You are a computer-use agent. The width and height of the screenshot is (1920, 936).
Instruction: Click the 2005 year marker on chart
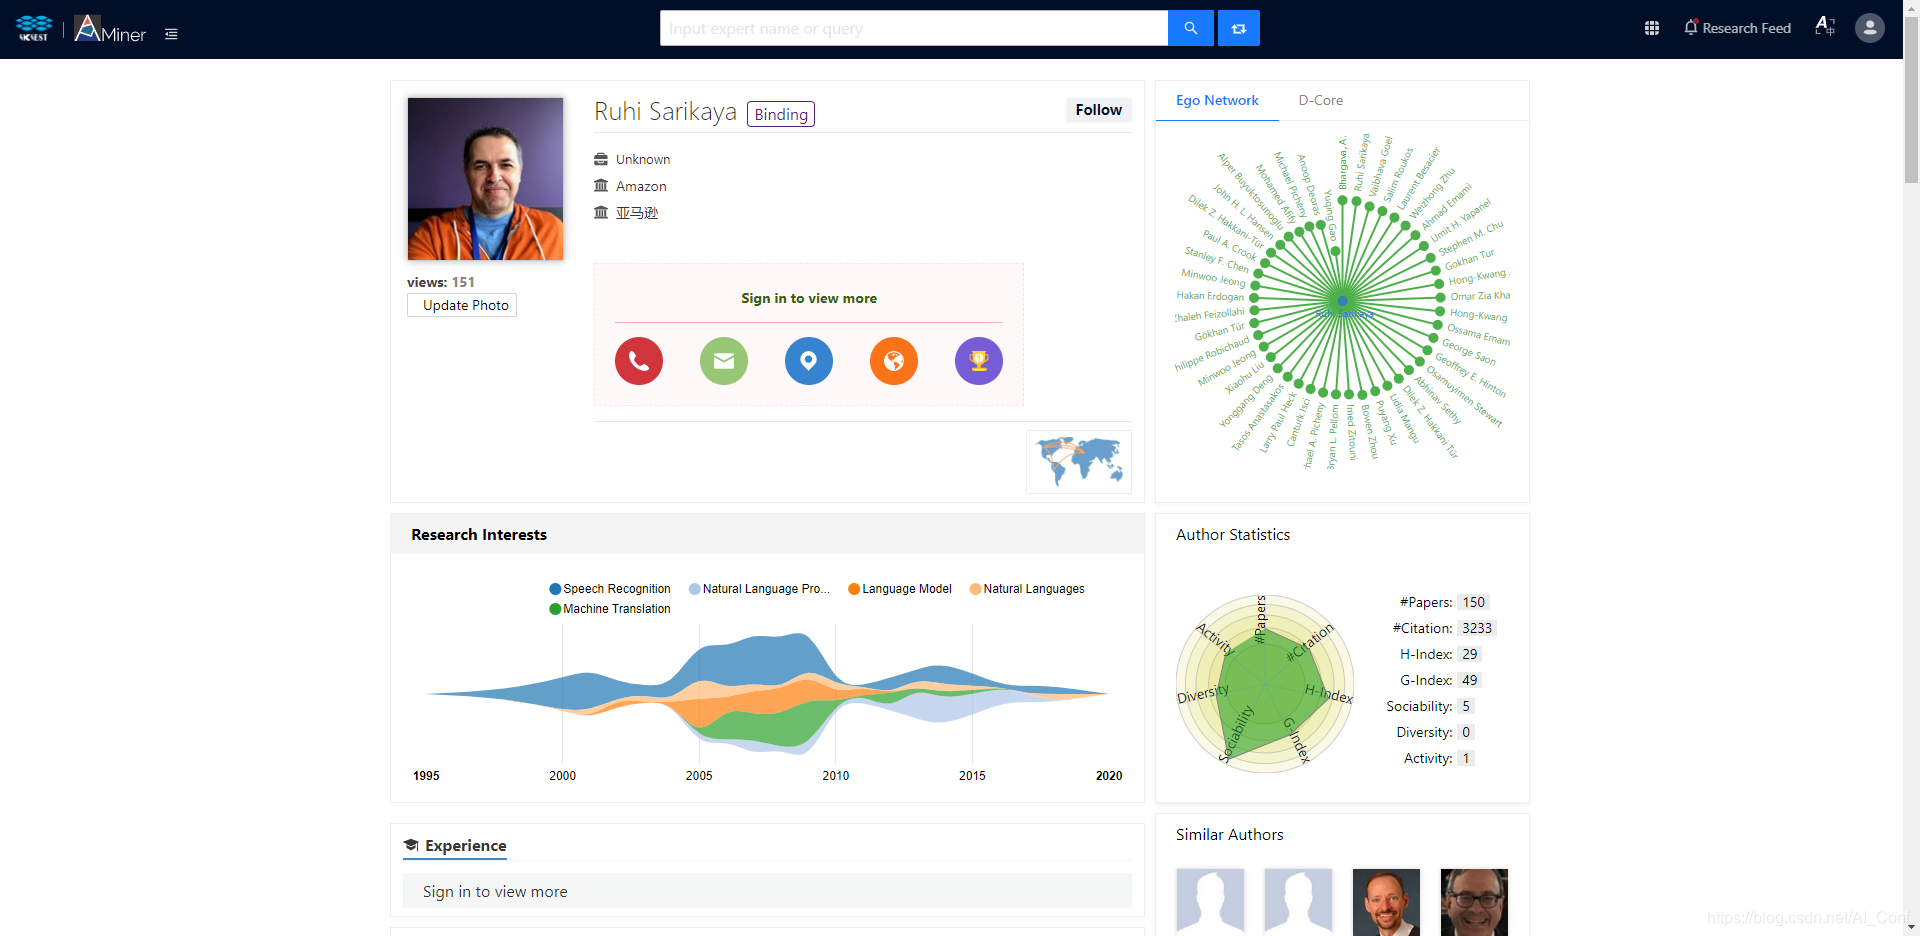[699, 776]
